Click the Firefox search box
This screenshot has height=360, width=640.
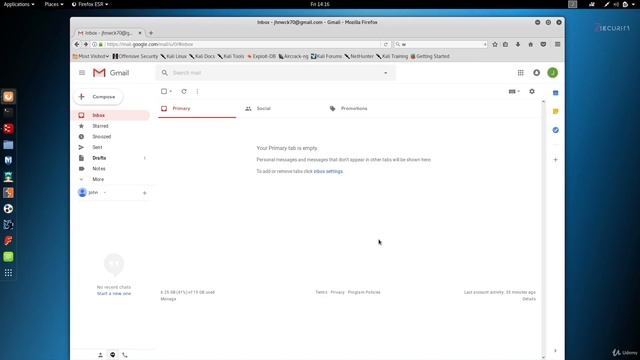(441, 44)
